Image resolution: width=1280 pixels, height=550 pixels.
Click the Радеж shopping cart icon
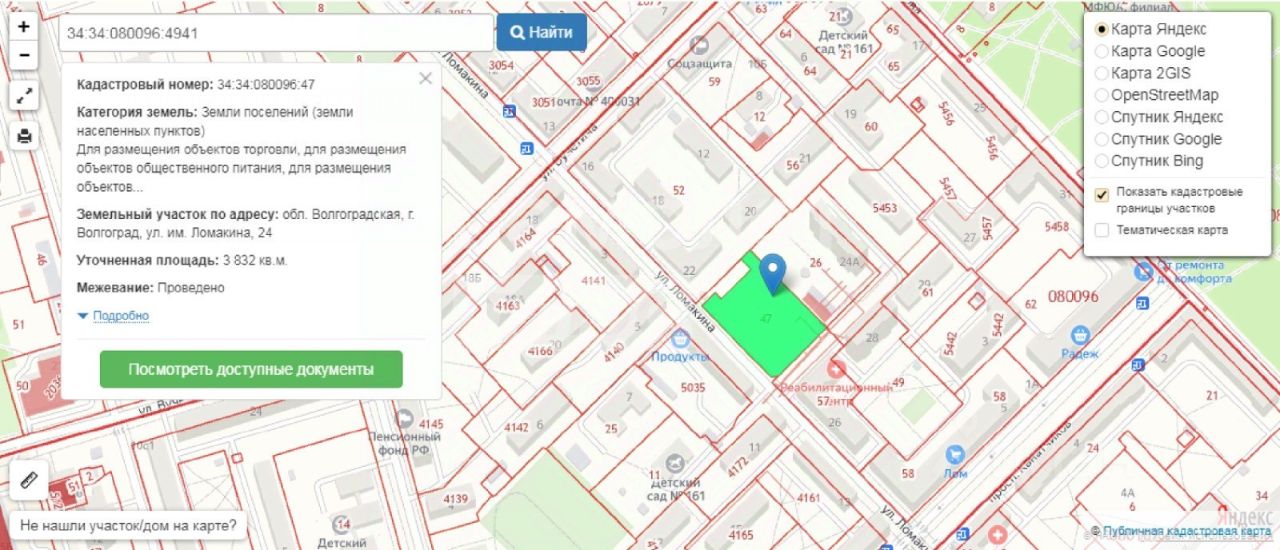[1079, 334]
